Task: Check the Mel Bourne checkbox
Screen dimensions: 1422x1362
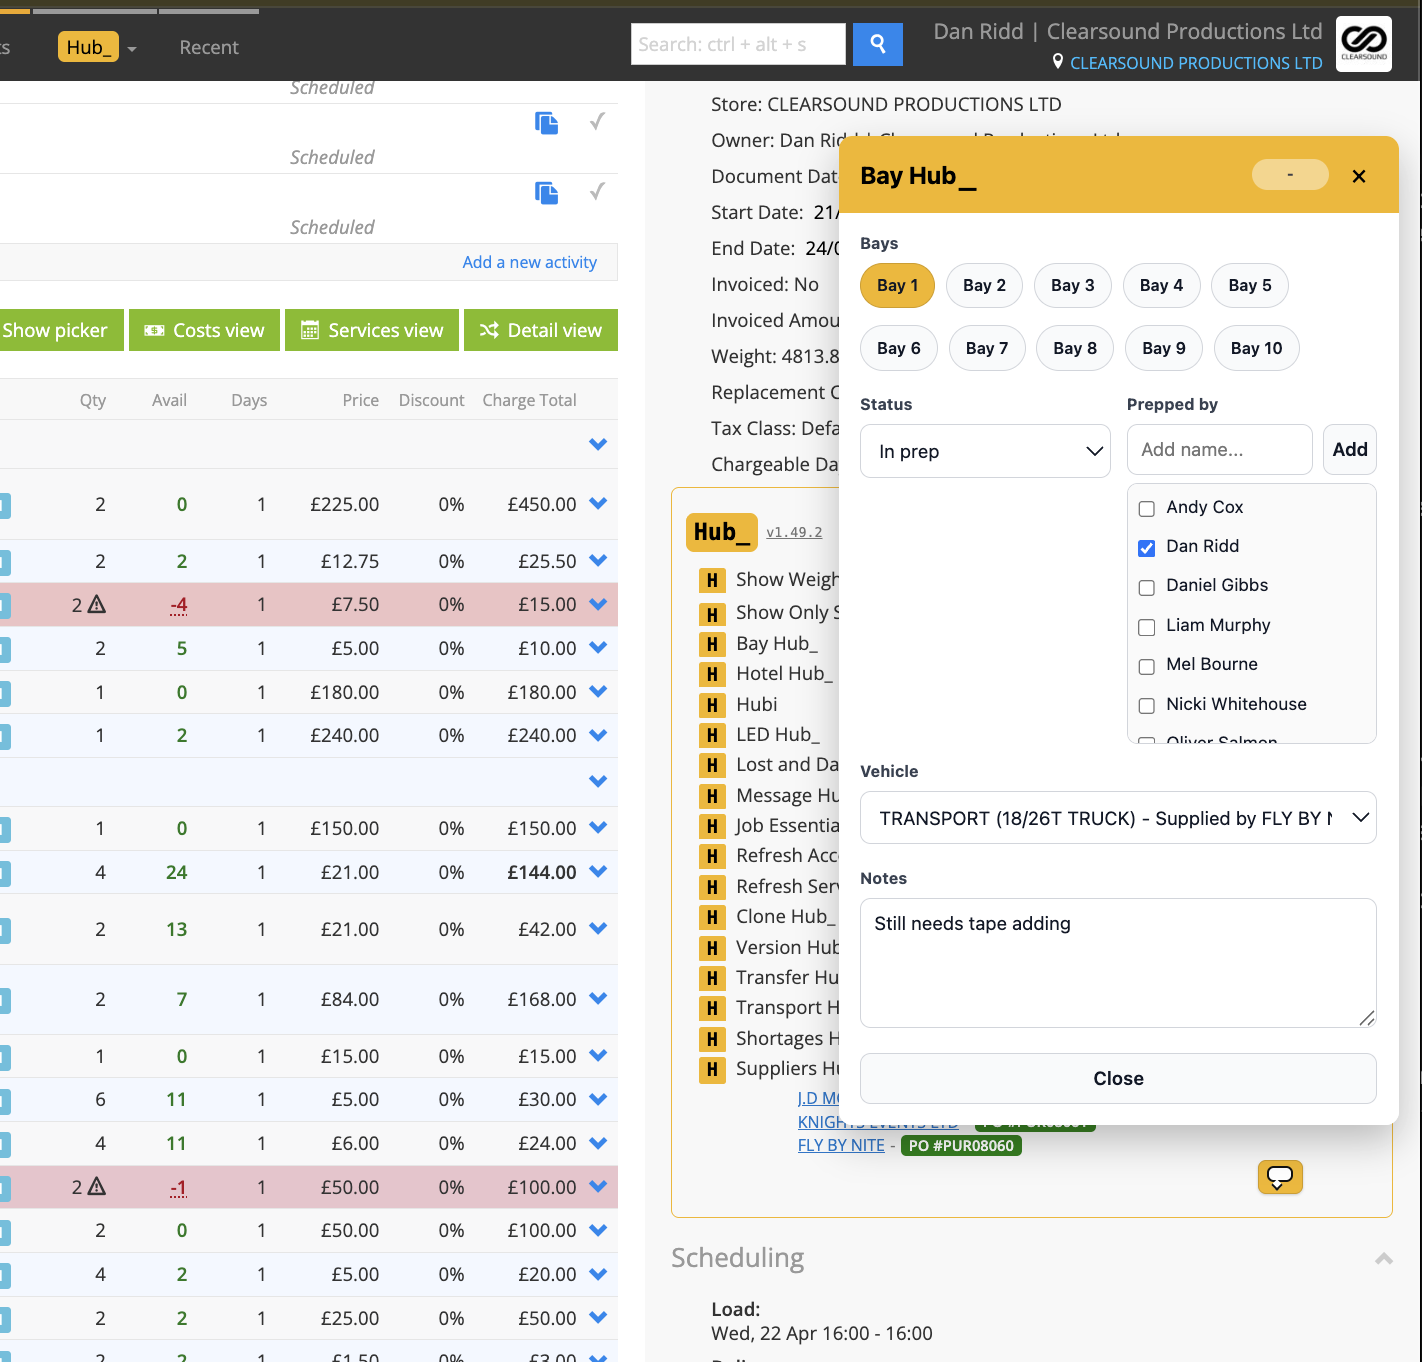Action: (x=1147, y=667)
